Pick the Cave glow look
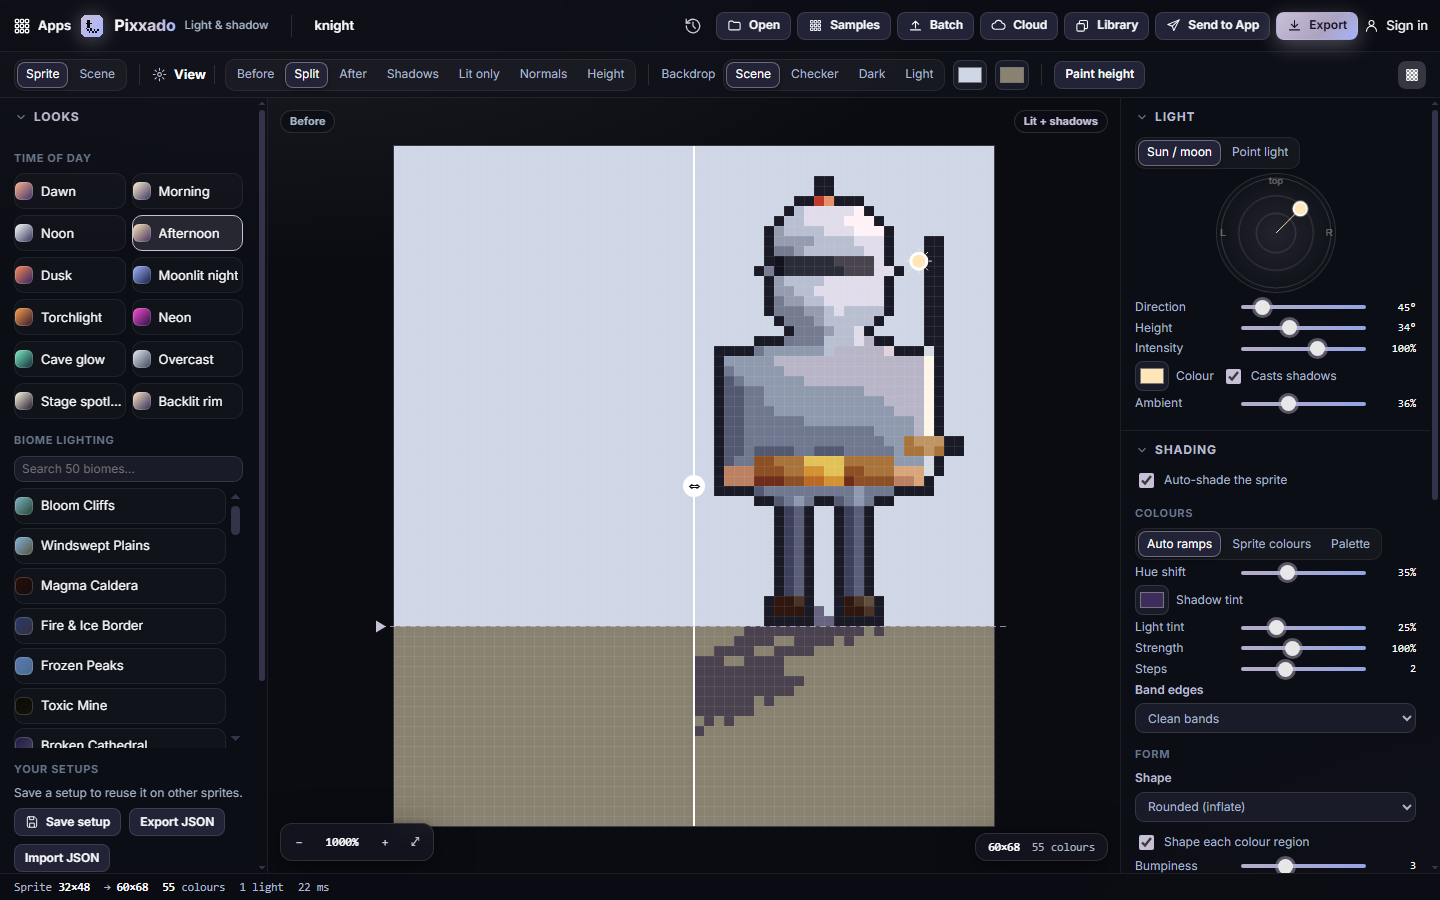The image size is (1440, 900). point(70,360)
